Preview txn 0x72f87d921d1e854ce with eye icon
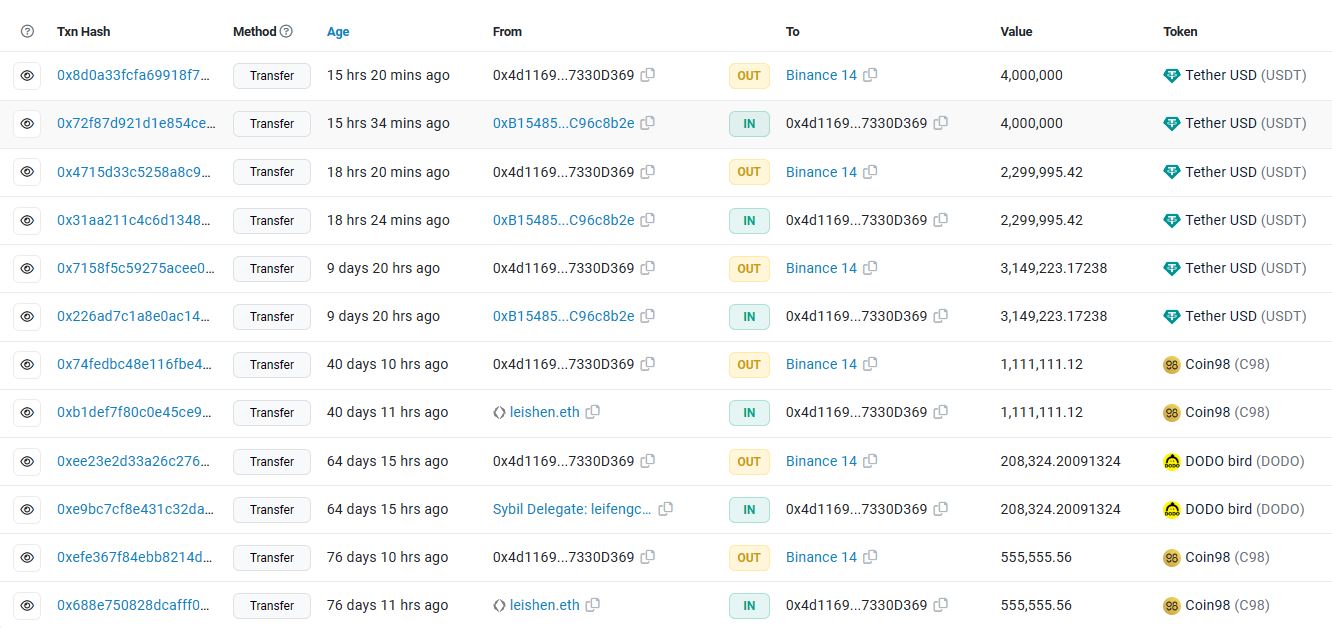The image size is (1332, 628). tap(27, 124)
